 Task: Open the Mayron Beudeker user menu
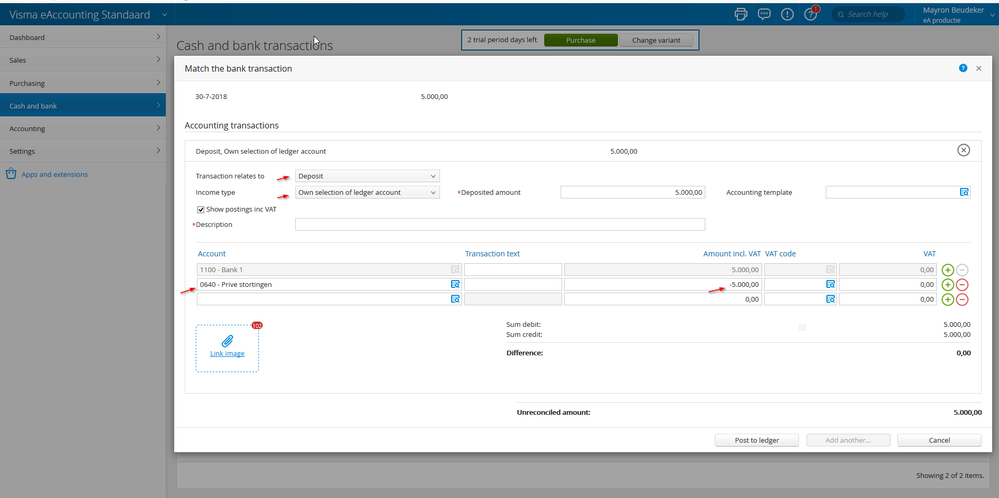tap(958, 15)
